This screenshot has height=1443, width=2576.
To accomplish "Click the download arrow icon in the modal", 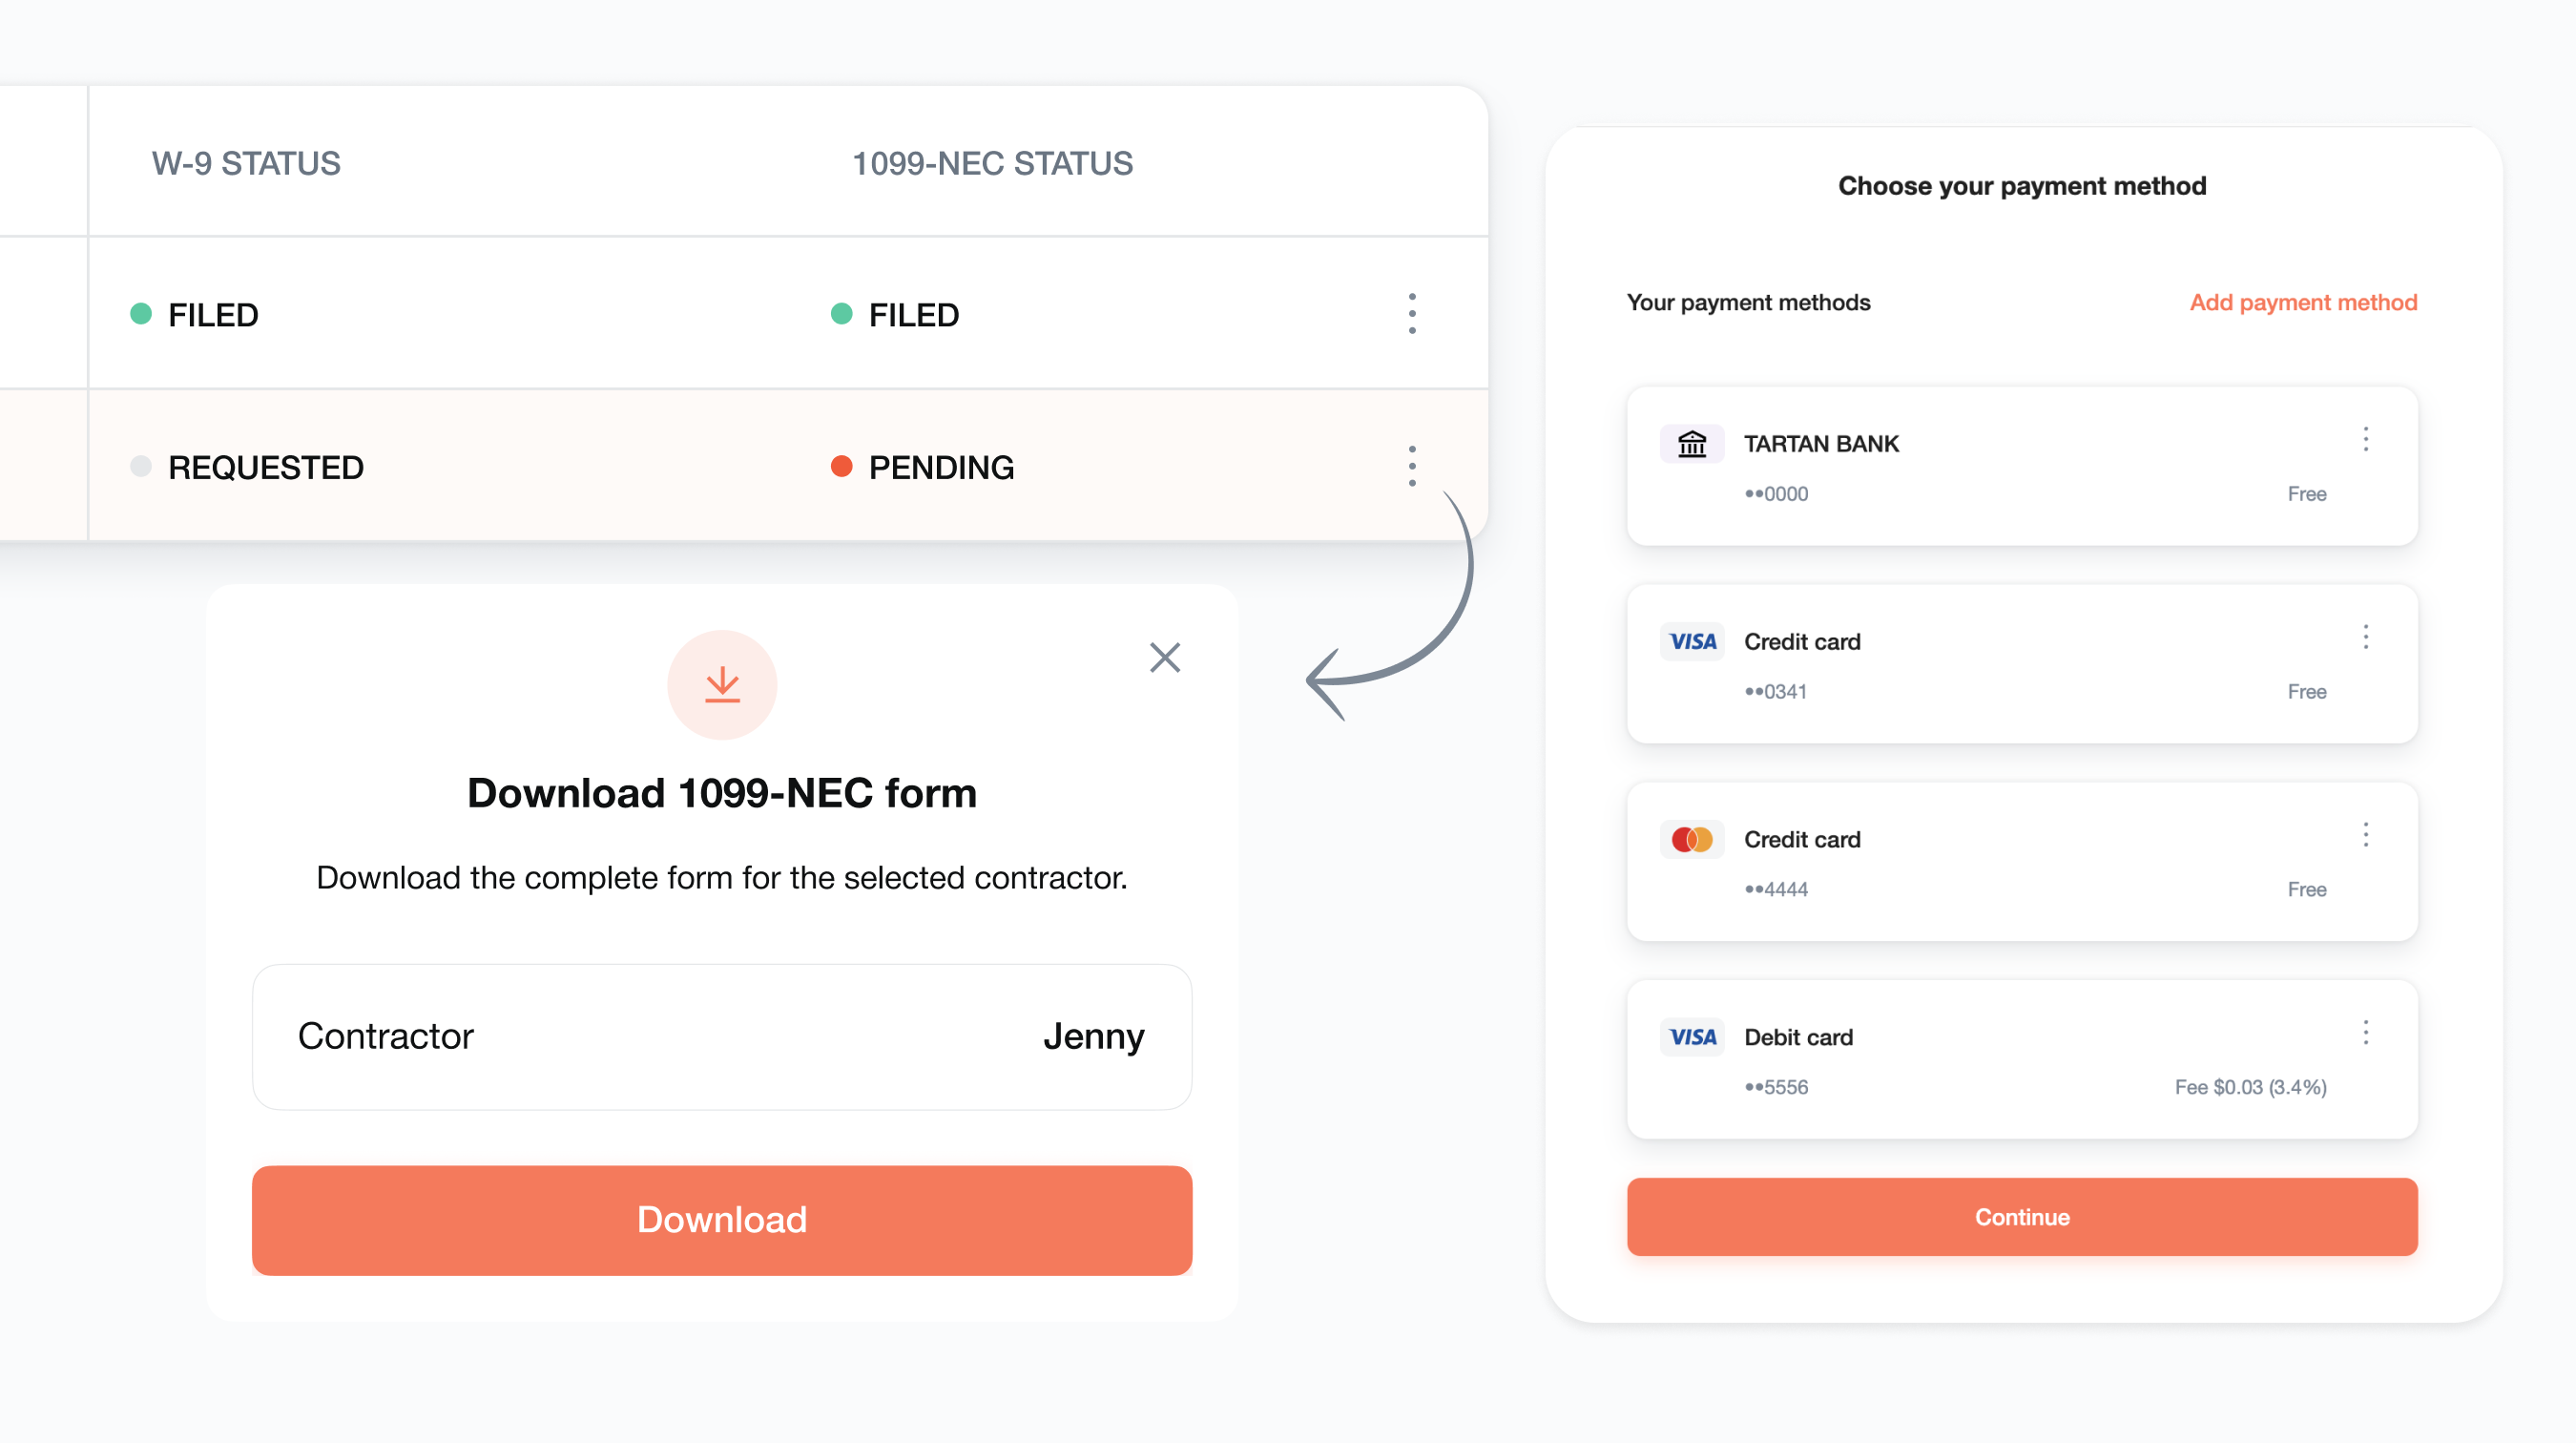I will click(x=722, y=684).
